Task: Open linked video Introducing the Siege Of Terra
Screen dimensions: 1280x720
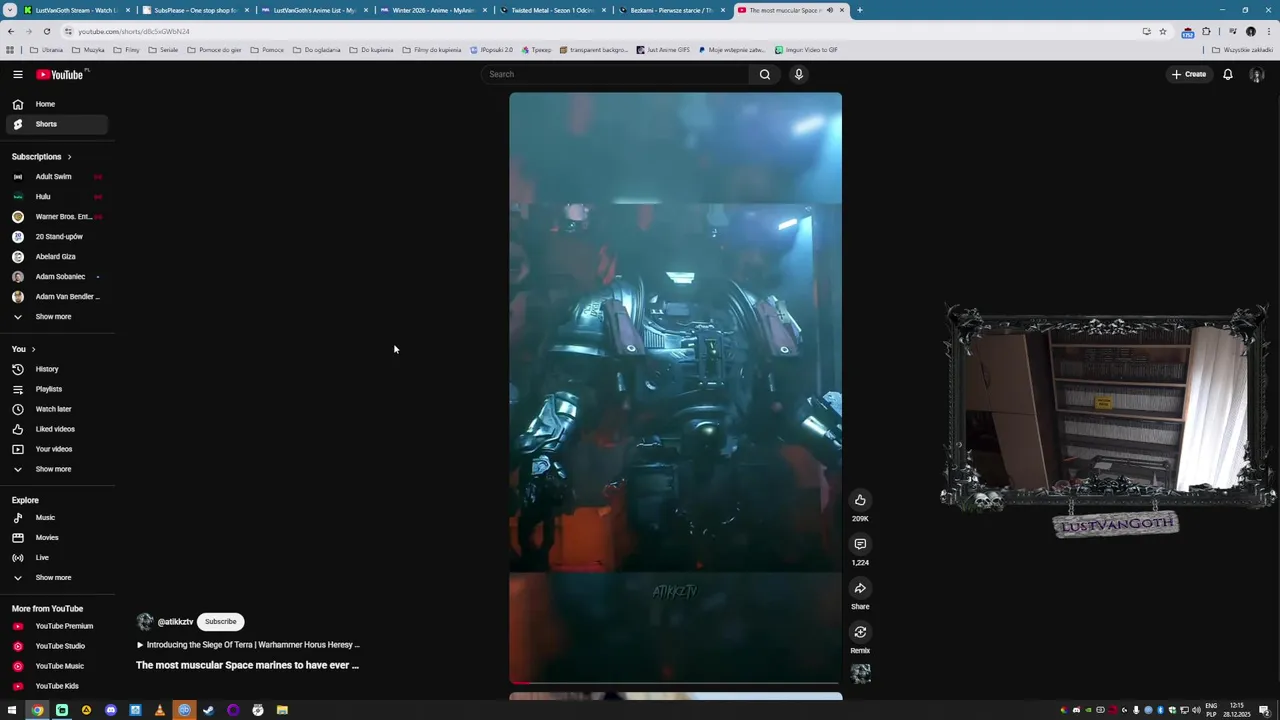Action: tap(248, 645)
